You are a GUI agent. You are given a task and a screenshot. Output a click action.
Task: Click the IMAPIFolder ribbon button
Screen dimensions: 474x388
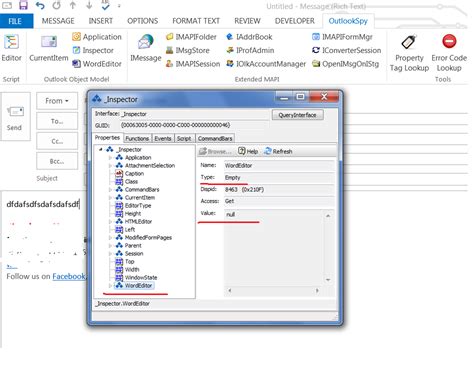(x=191, y=37)
